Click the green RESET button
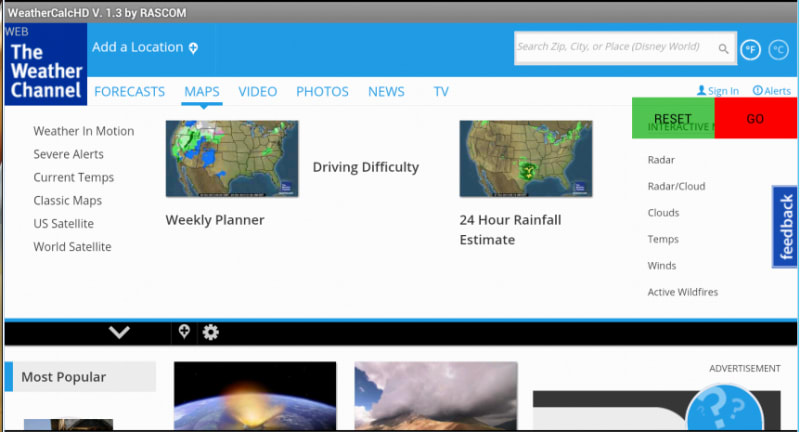The image size is (800, 432). tap(673, 118)
